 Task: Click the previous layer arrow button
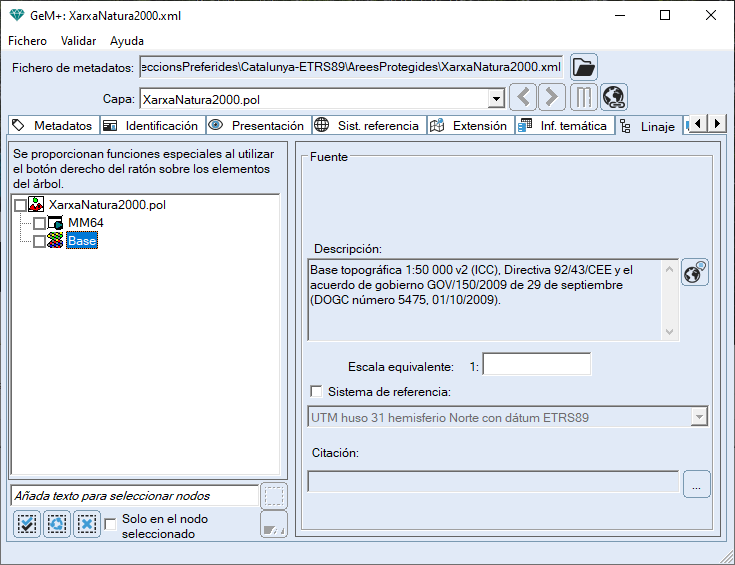pos(523,98)
